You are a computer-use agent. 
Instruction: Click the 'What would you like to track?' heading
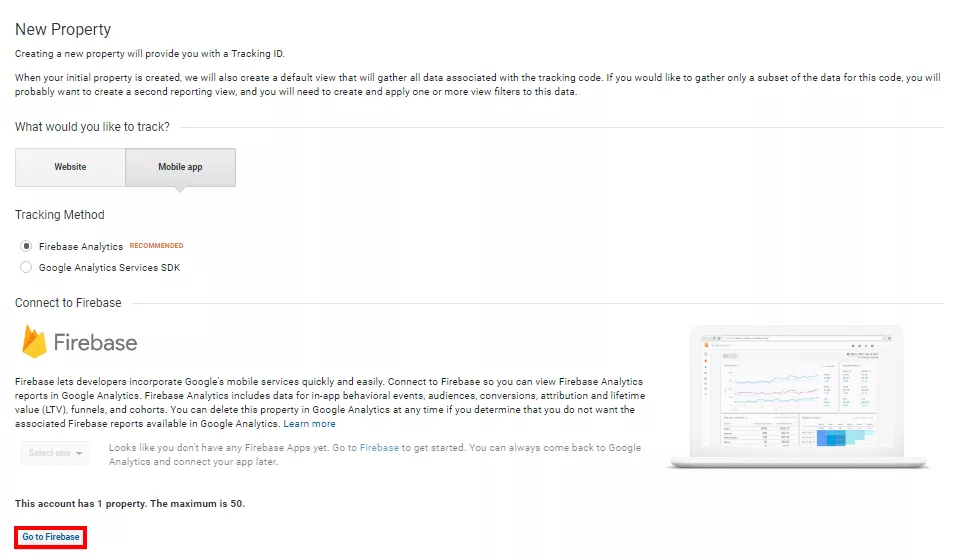point(92,126)
